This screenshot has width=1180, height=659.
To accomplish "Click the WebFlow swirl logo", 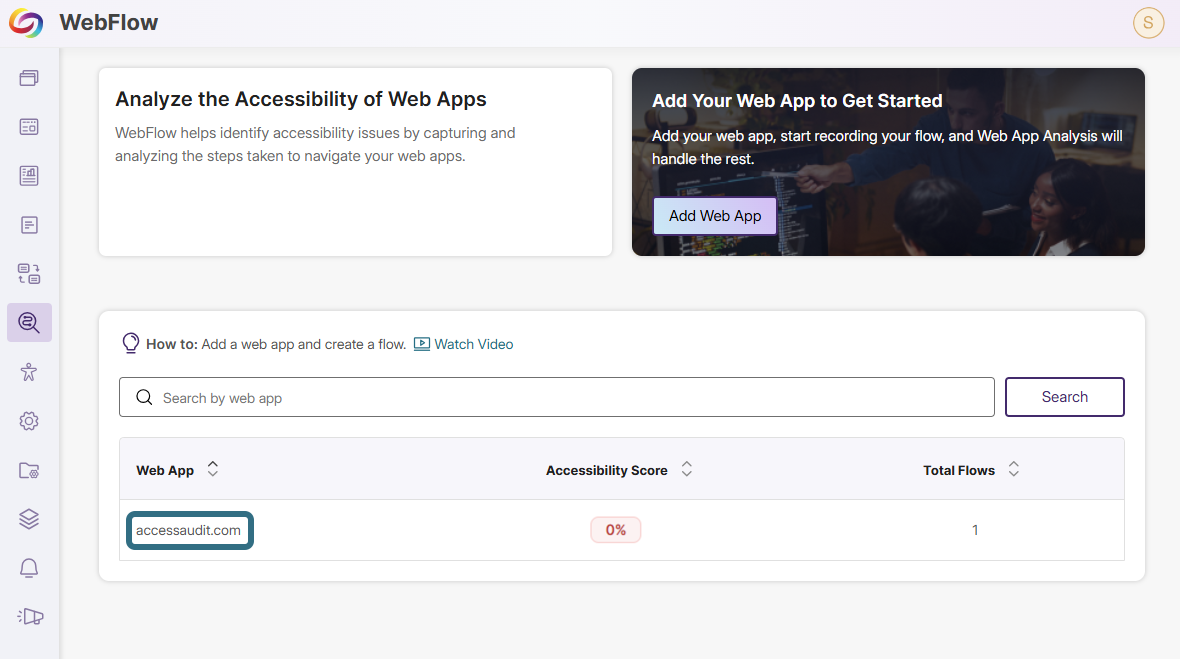I will (26, 23).
